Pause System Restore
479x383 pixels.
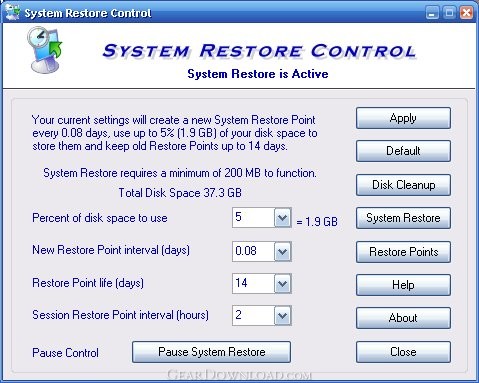[211, 352]
